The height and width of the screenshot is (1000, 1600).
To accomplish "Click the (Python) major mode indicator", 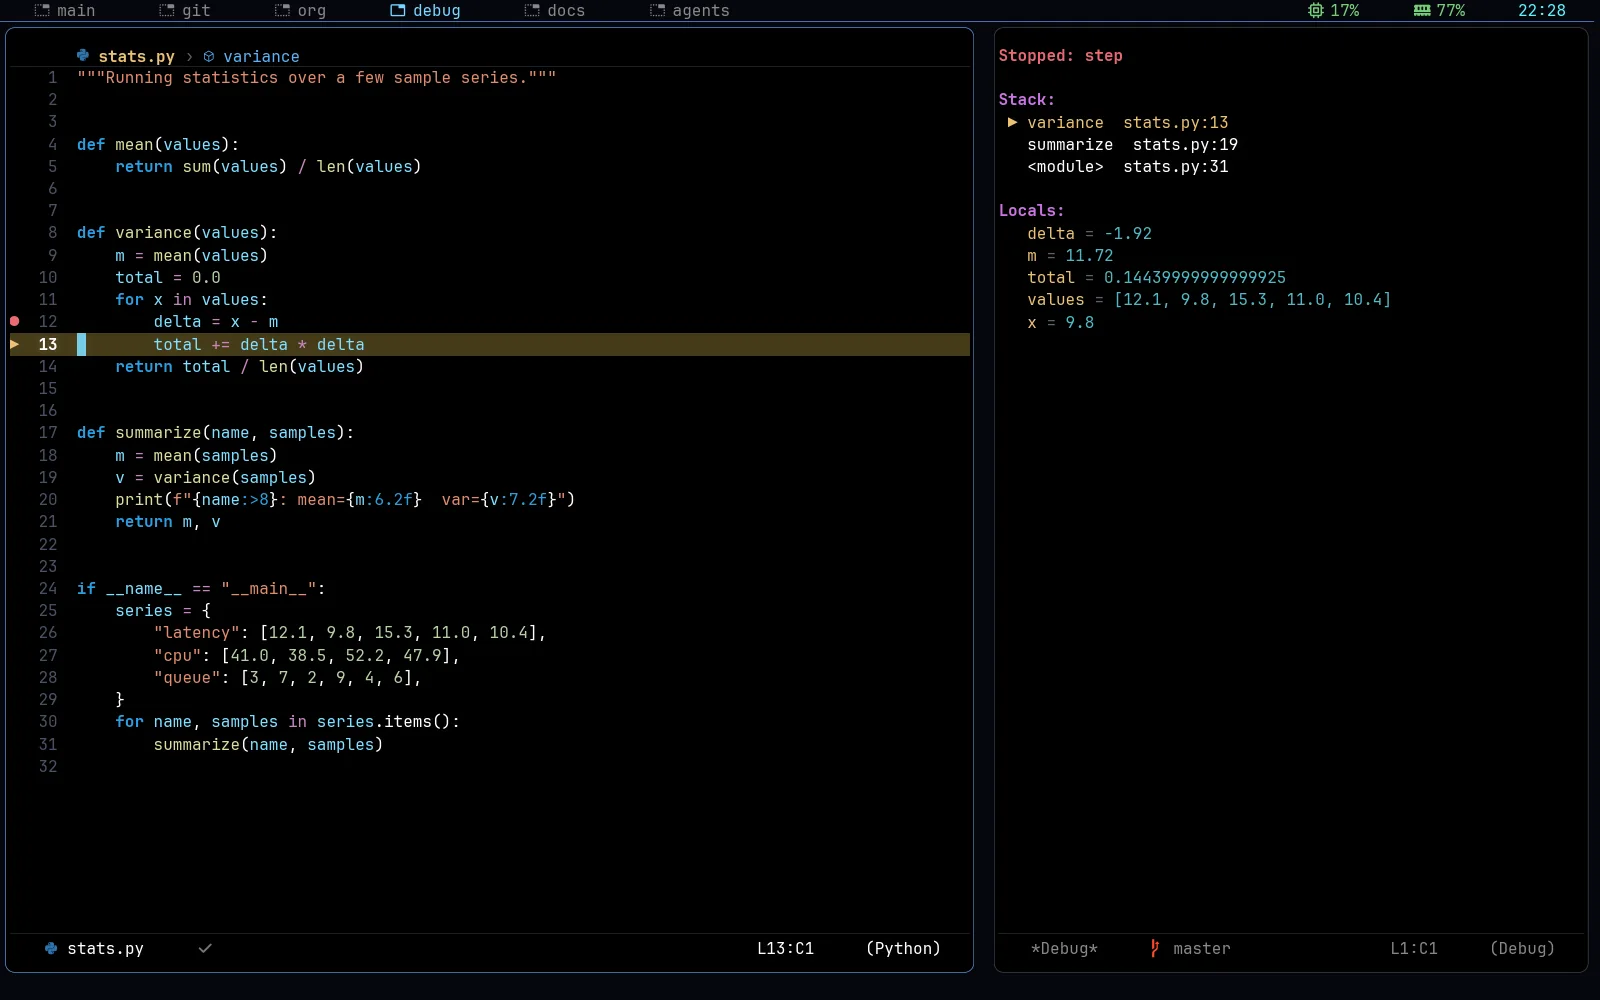I will pos(903,948).
